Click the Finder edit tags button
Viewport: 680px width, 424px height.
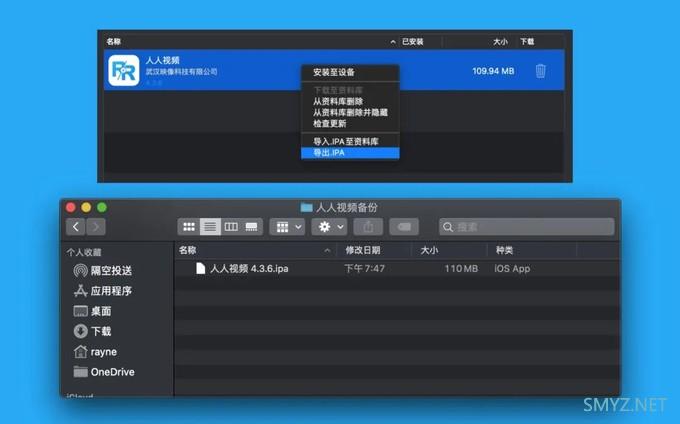tap(404, 227)
